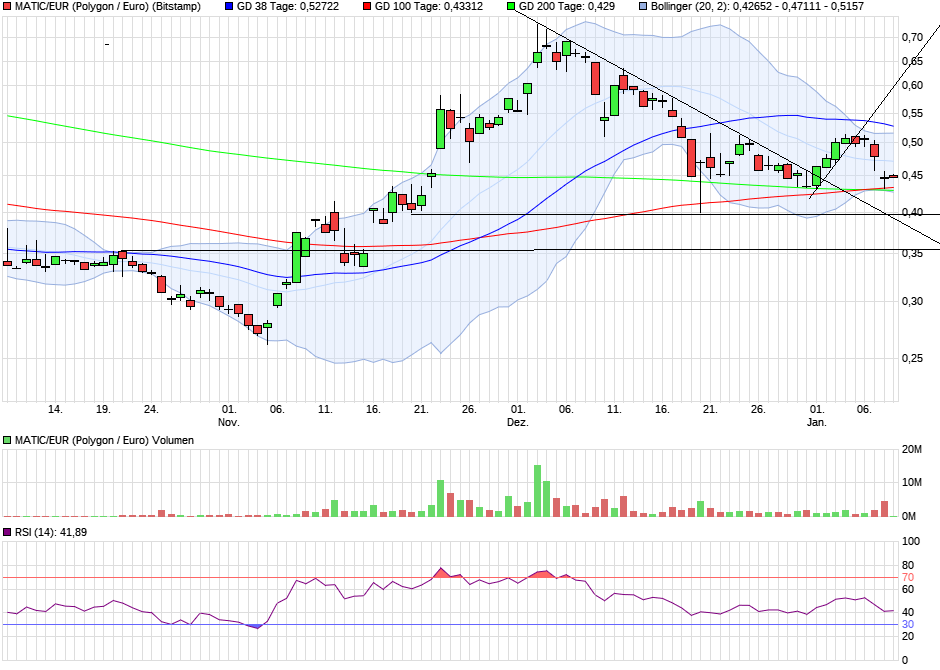Select the MATIC/EUR (Polygon / Euro) (Bitstamp) title
Viewport: 940px width, 670px height.
pos(108,7)
